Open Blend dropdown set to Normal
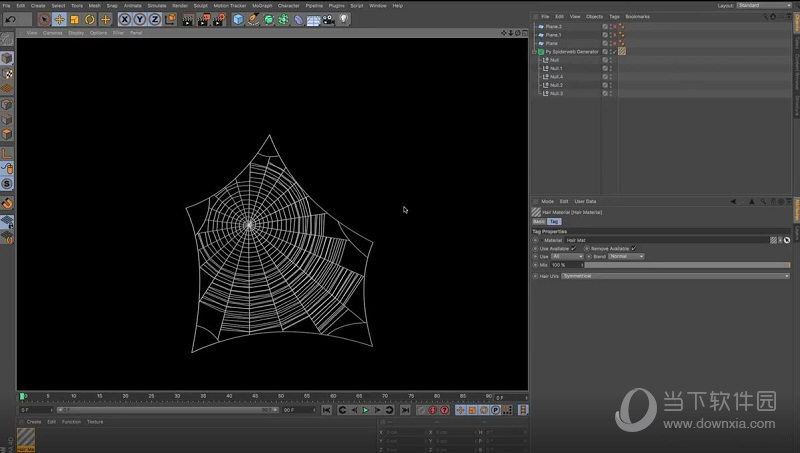Viewport: 800px width, 453px height. tap(626, 257)
